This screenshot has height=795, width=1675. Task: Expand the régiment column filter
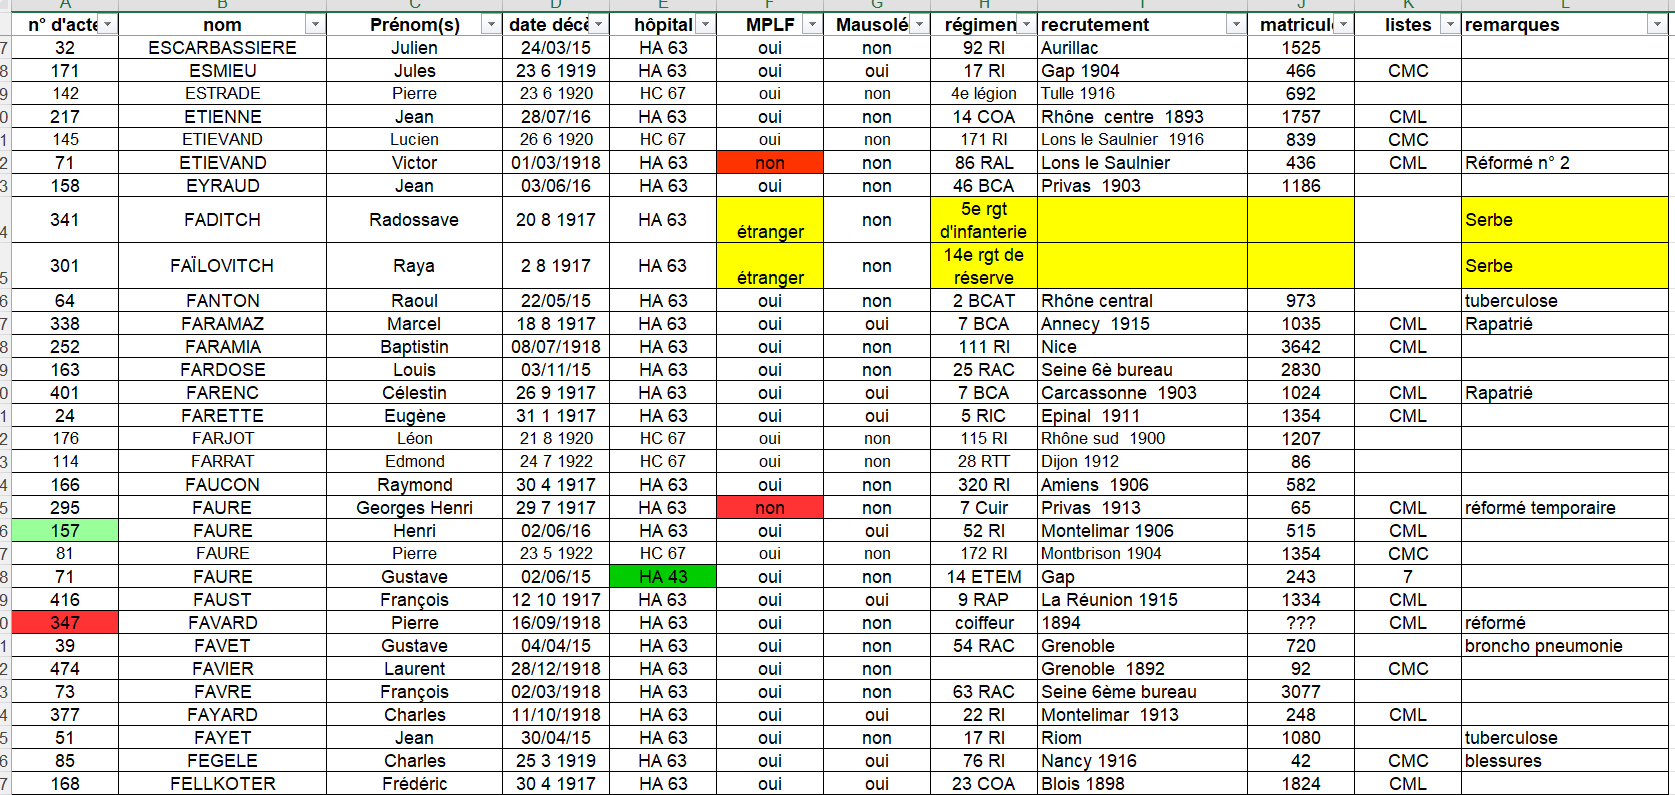pyautogui.click(x=1027, y=25)
